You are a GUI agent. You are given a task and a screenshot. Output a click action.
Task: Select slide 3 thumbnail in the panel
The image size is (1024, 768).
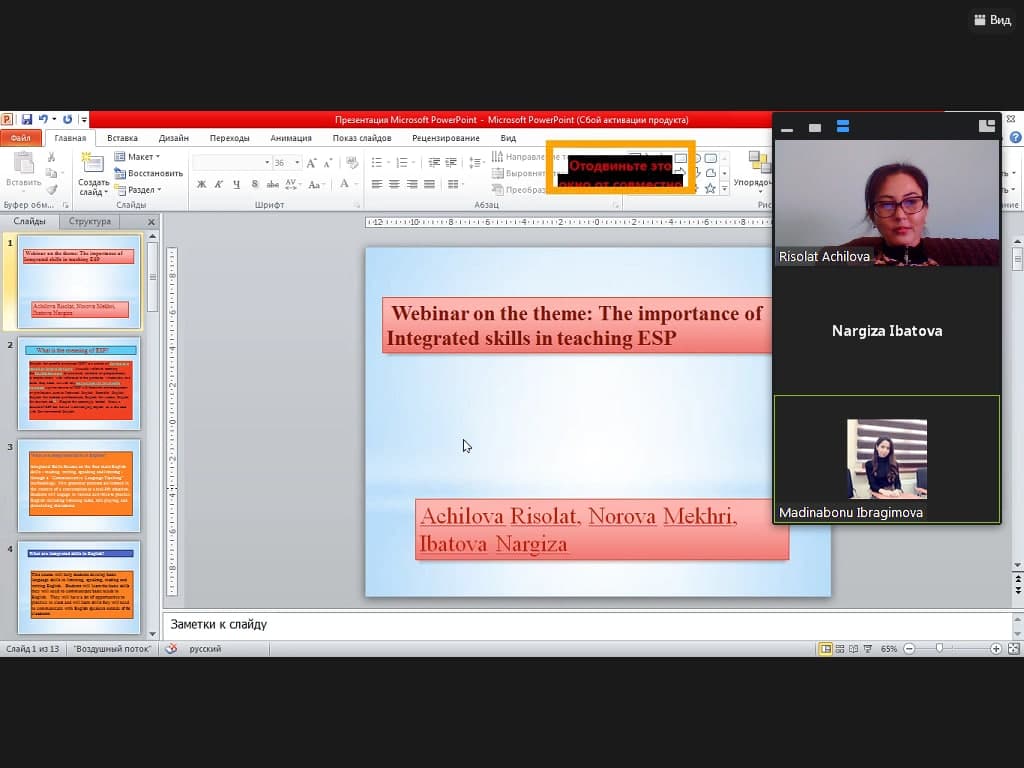[80, 485]
